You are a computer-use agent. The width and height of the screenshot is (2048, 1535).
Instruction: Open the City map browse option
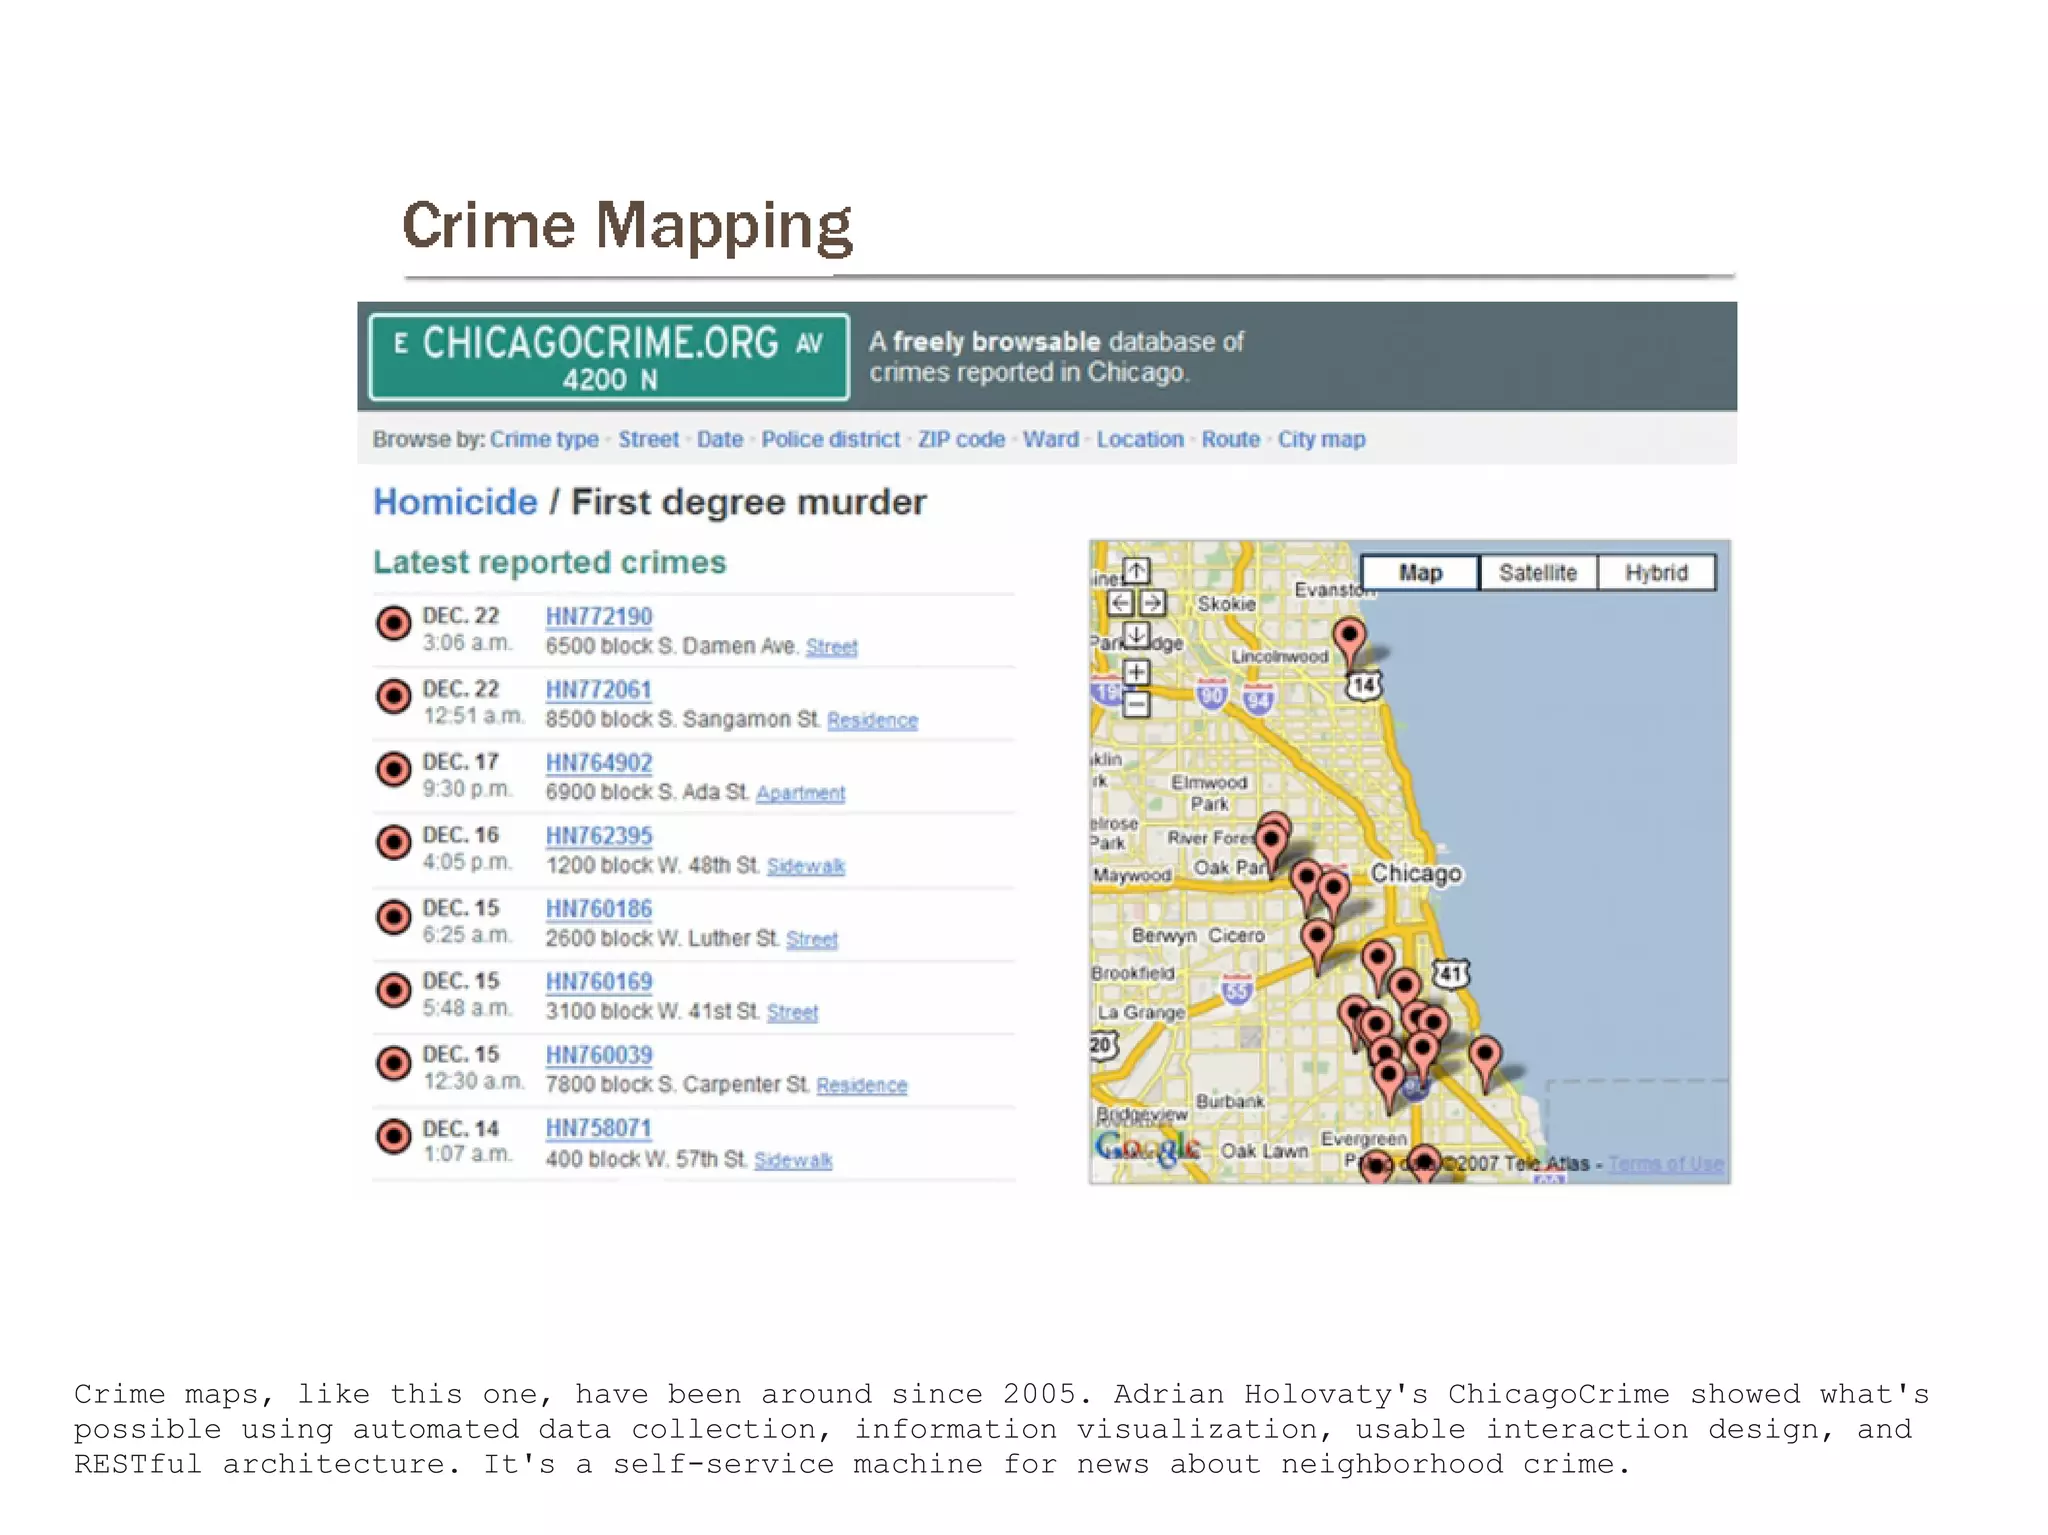click(x=1321, y=440)
